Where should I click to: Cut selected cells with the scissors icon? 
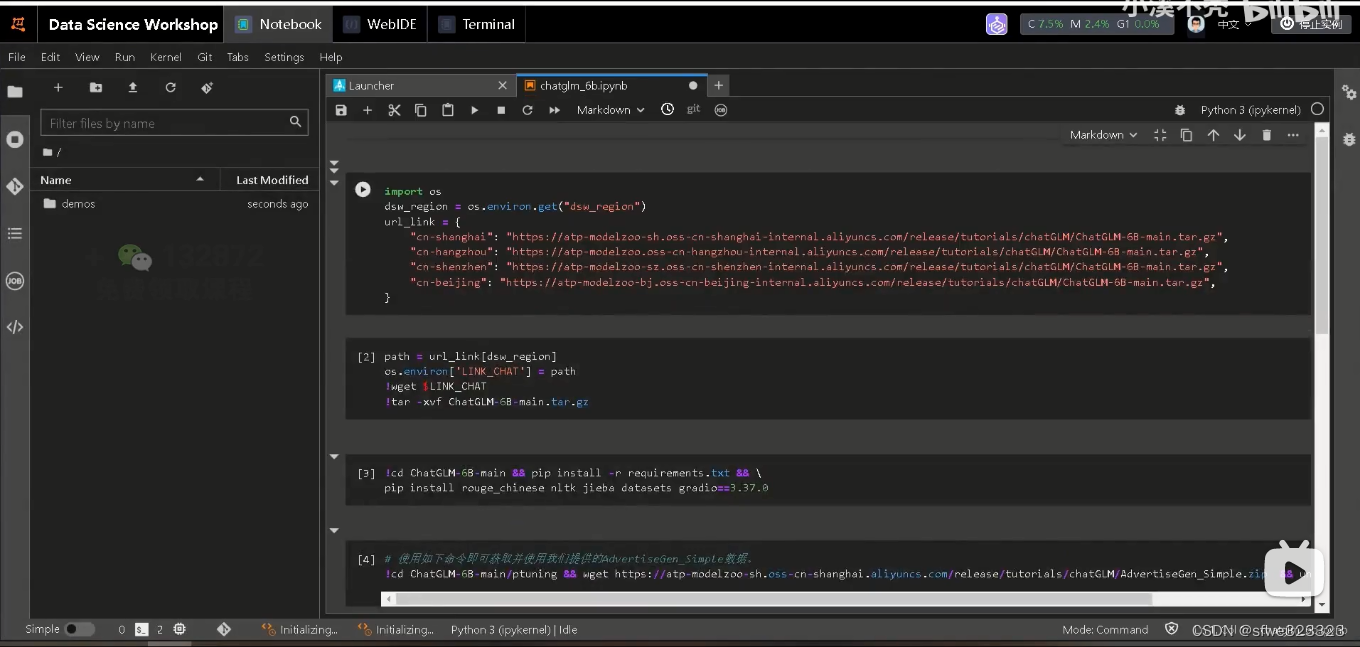(394, 110)
